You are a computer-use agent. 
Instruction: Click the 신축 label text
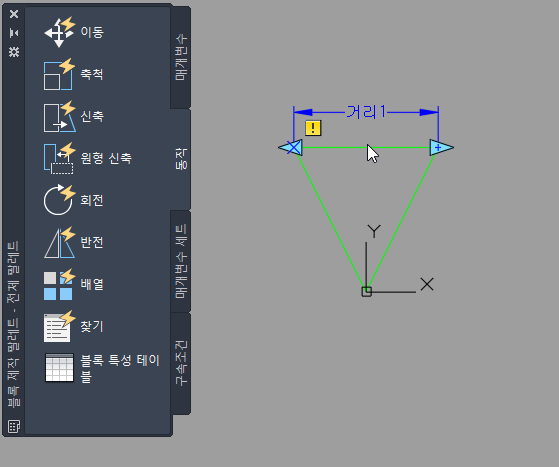click(92, 116)
